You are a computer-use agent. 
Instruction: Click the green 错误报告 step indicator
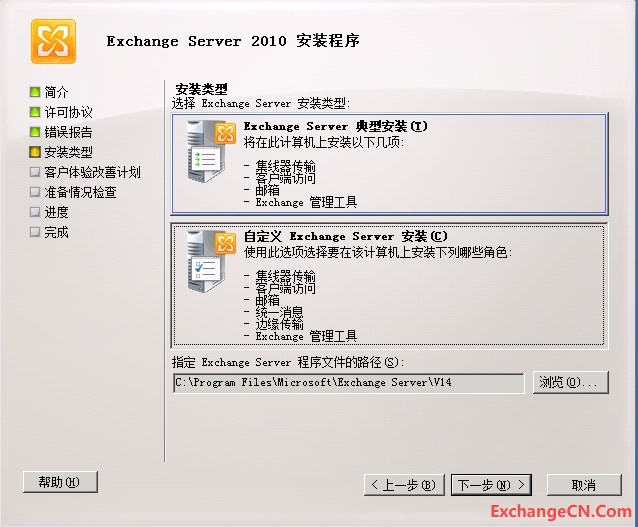tap(35, 132)
